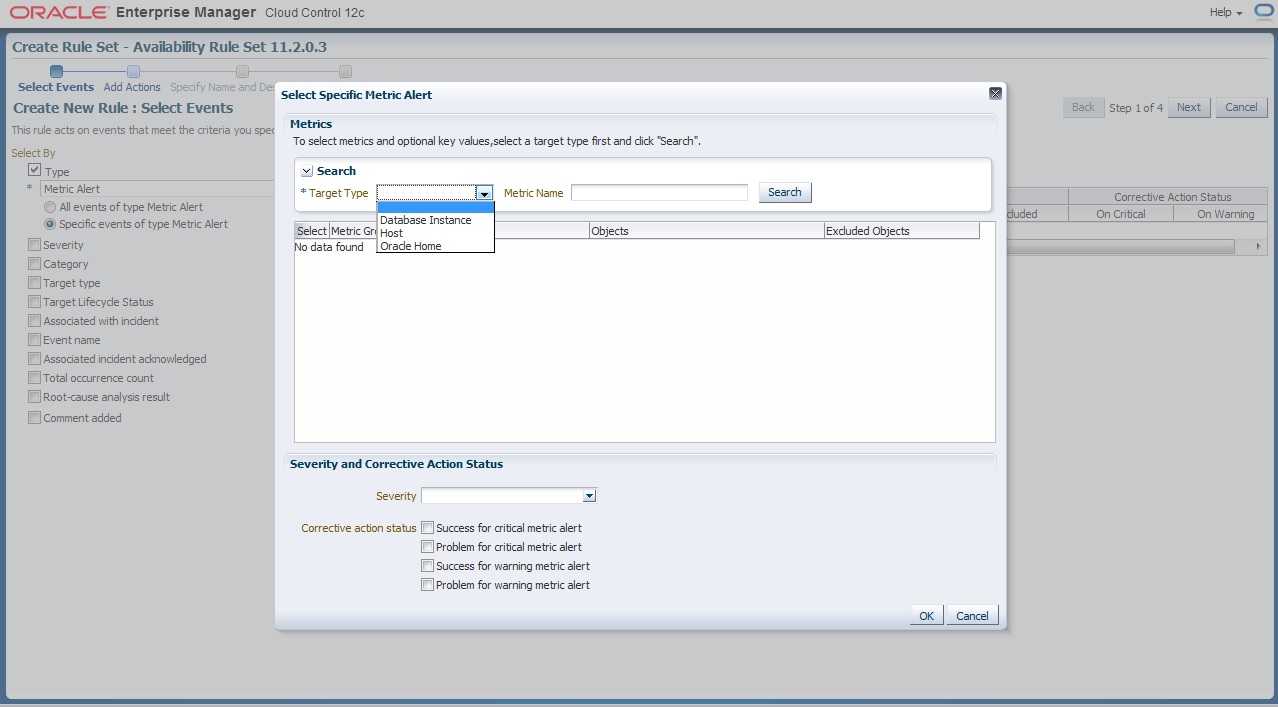Close the Select Specific Metric Alert dialog

pos(995,94)
